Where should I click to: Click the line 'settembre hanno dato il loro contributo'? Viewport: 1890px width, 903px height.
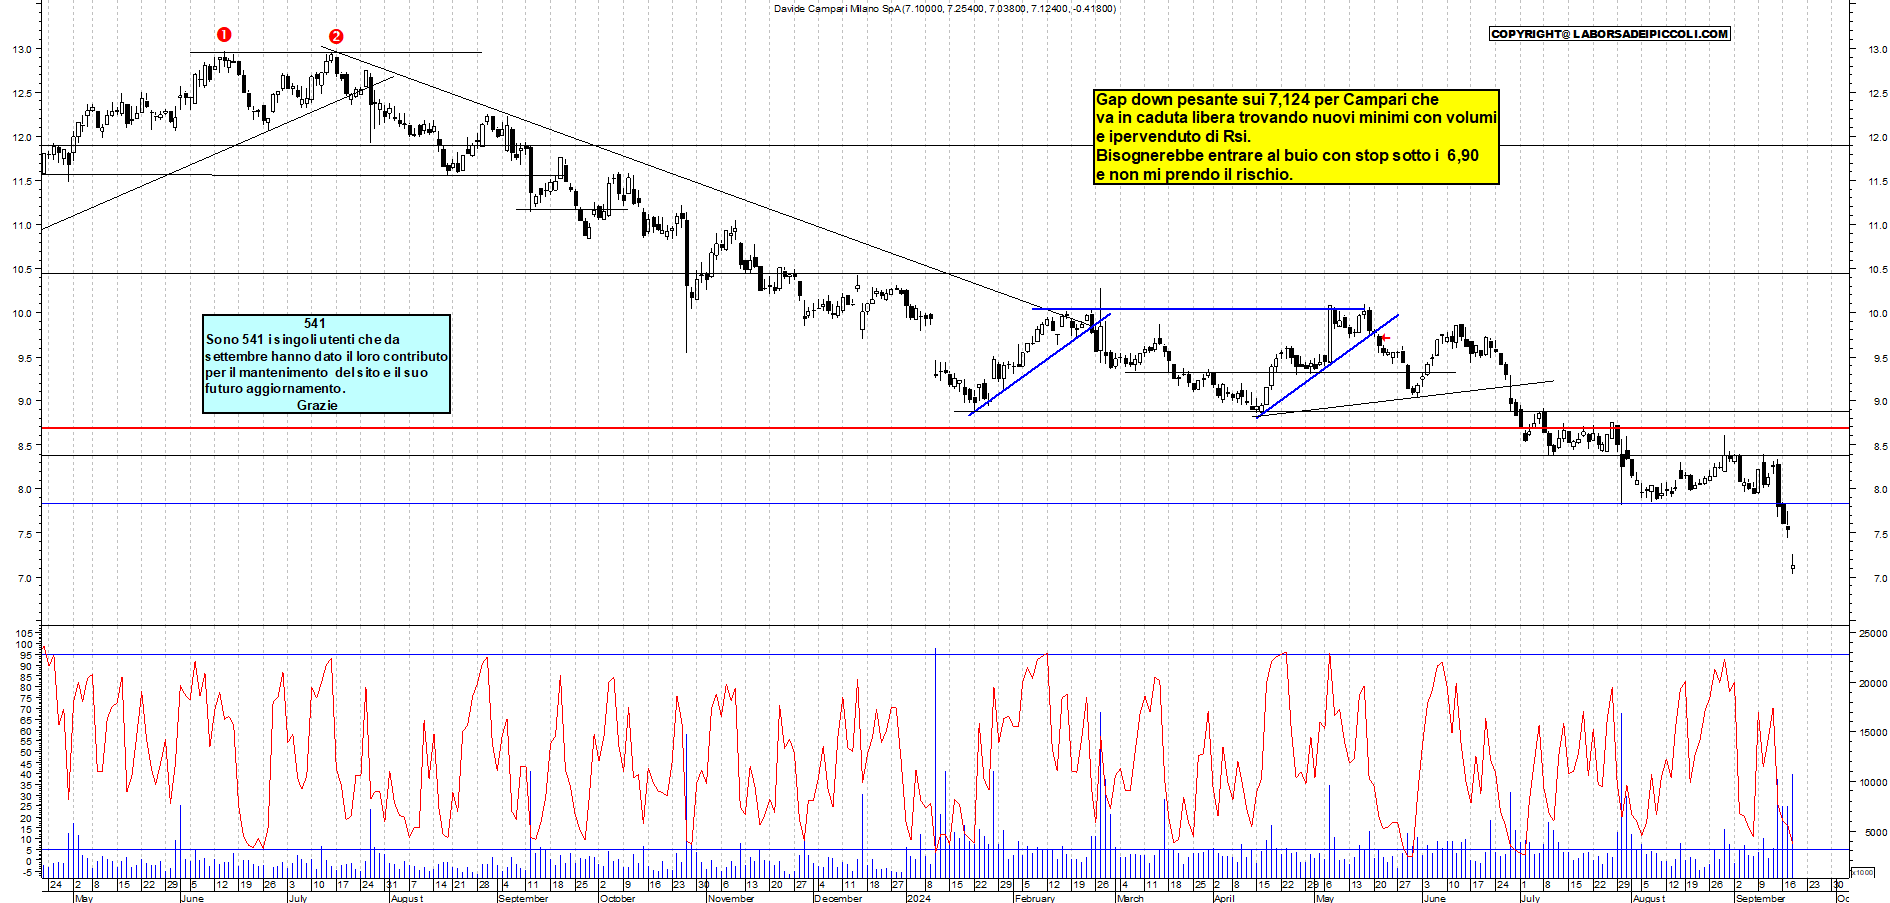(x=326, y=356)
